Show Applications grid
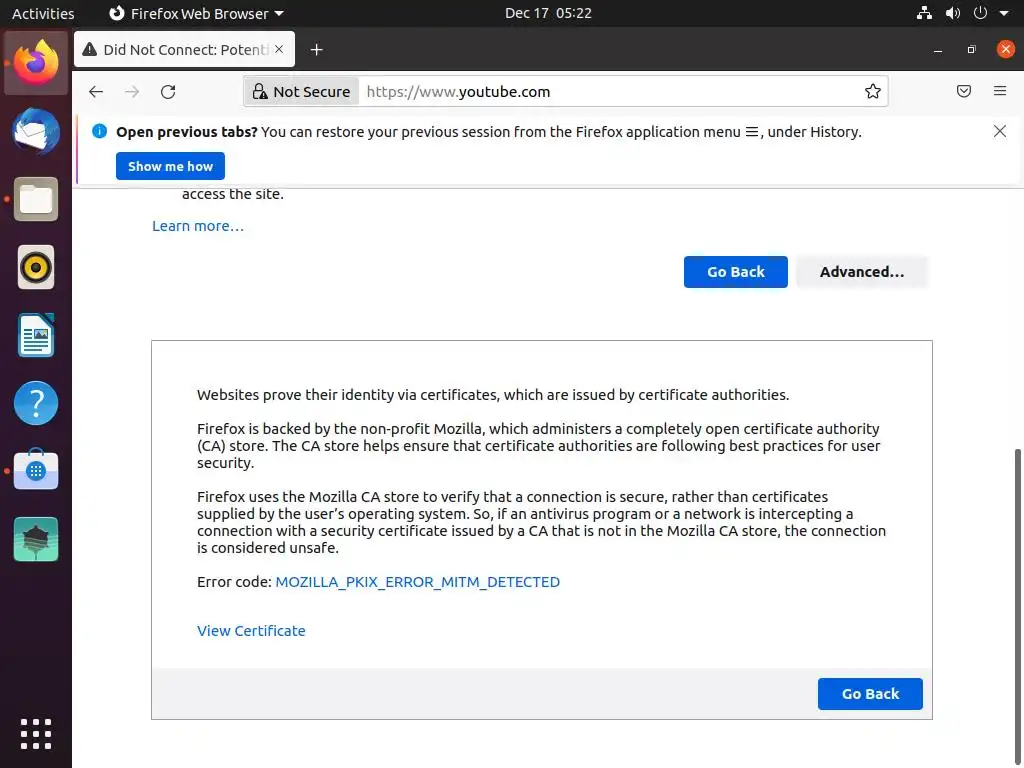1024x768 pixels. 36,734
